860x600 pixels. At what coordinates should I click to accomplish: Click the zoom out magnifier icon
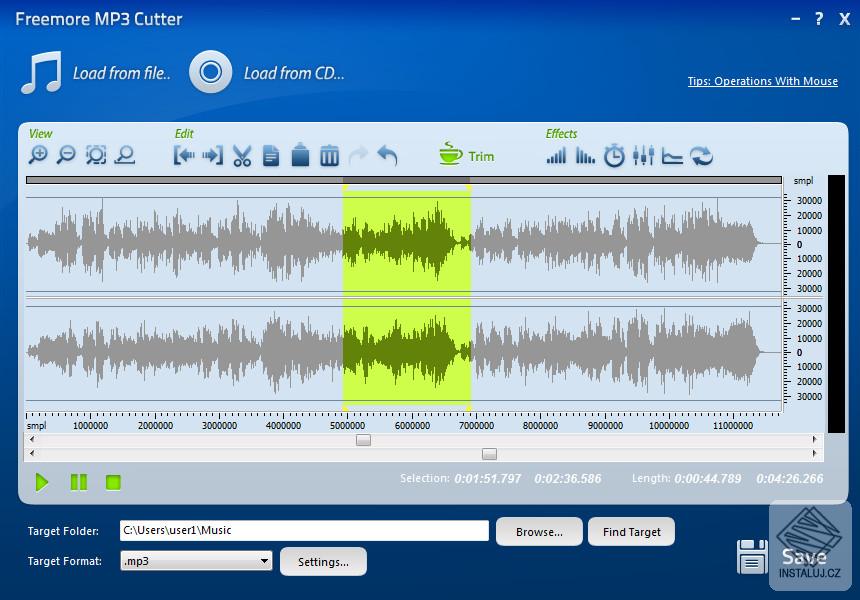tap(67, 156)
